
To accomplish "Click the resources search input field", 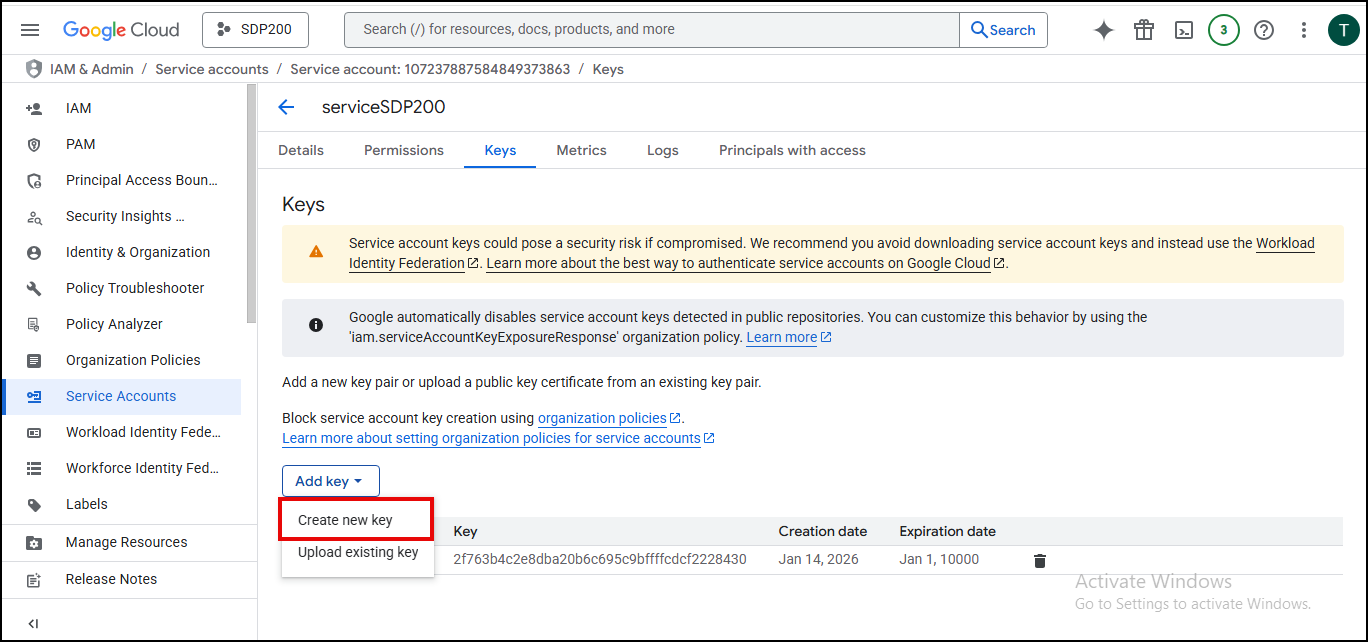I will click(650, 30).
